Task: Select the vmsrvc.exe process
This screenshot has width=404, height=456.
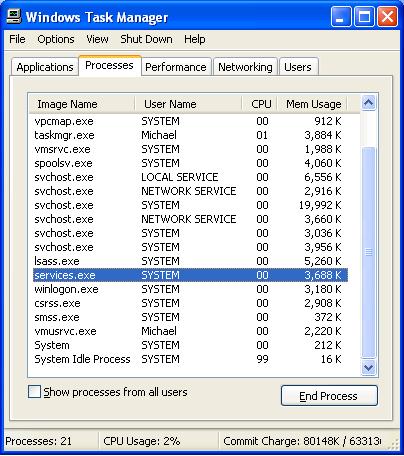Action: click(x=190, y=149)
